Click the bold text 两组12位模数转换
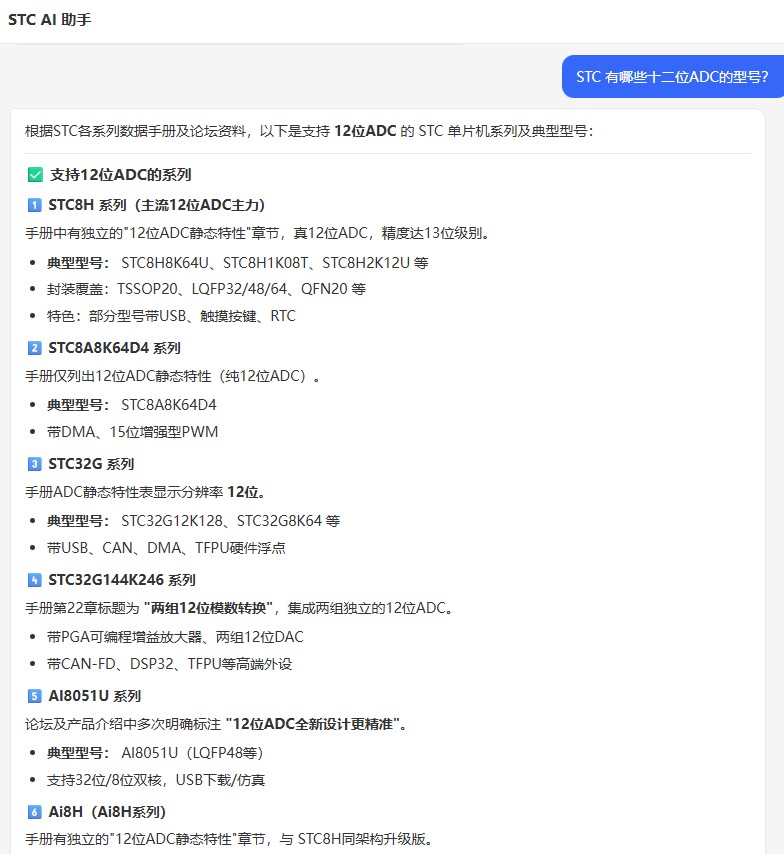 pos(208,608)
